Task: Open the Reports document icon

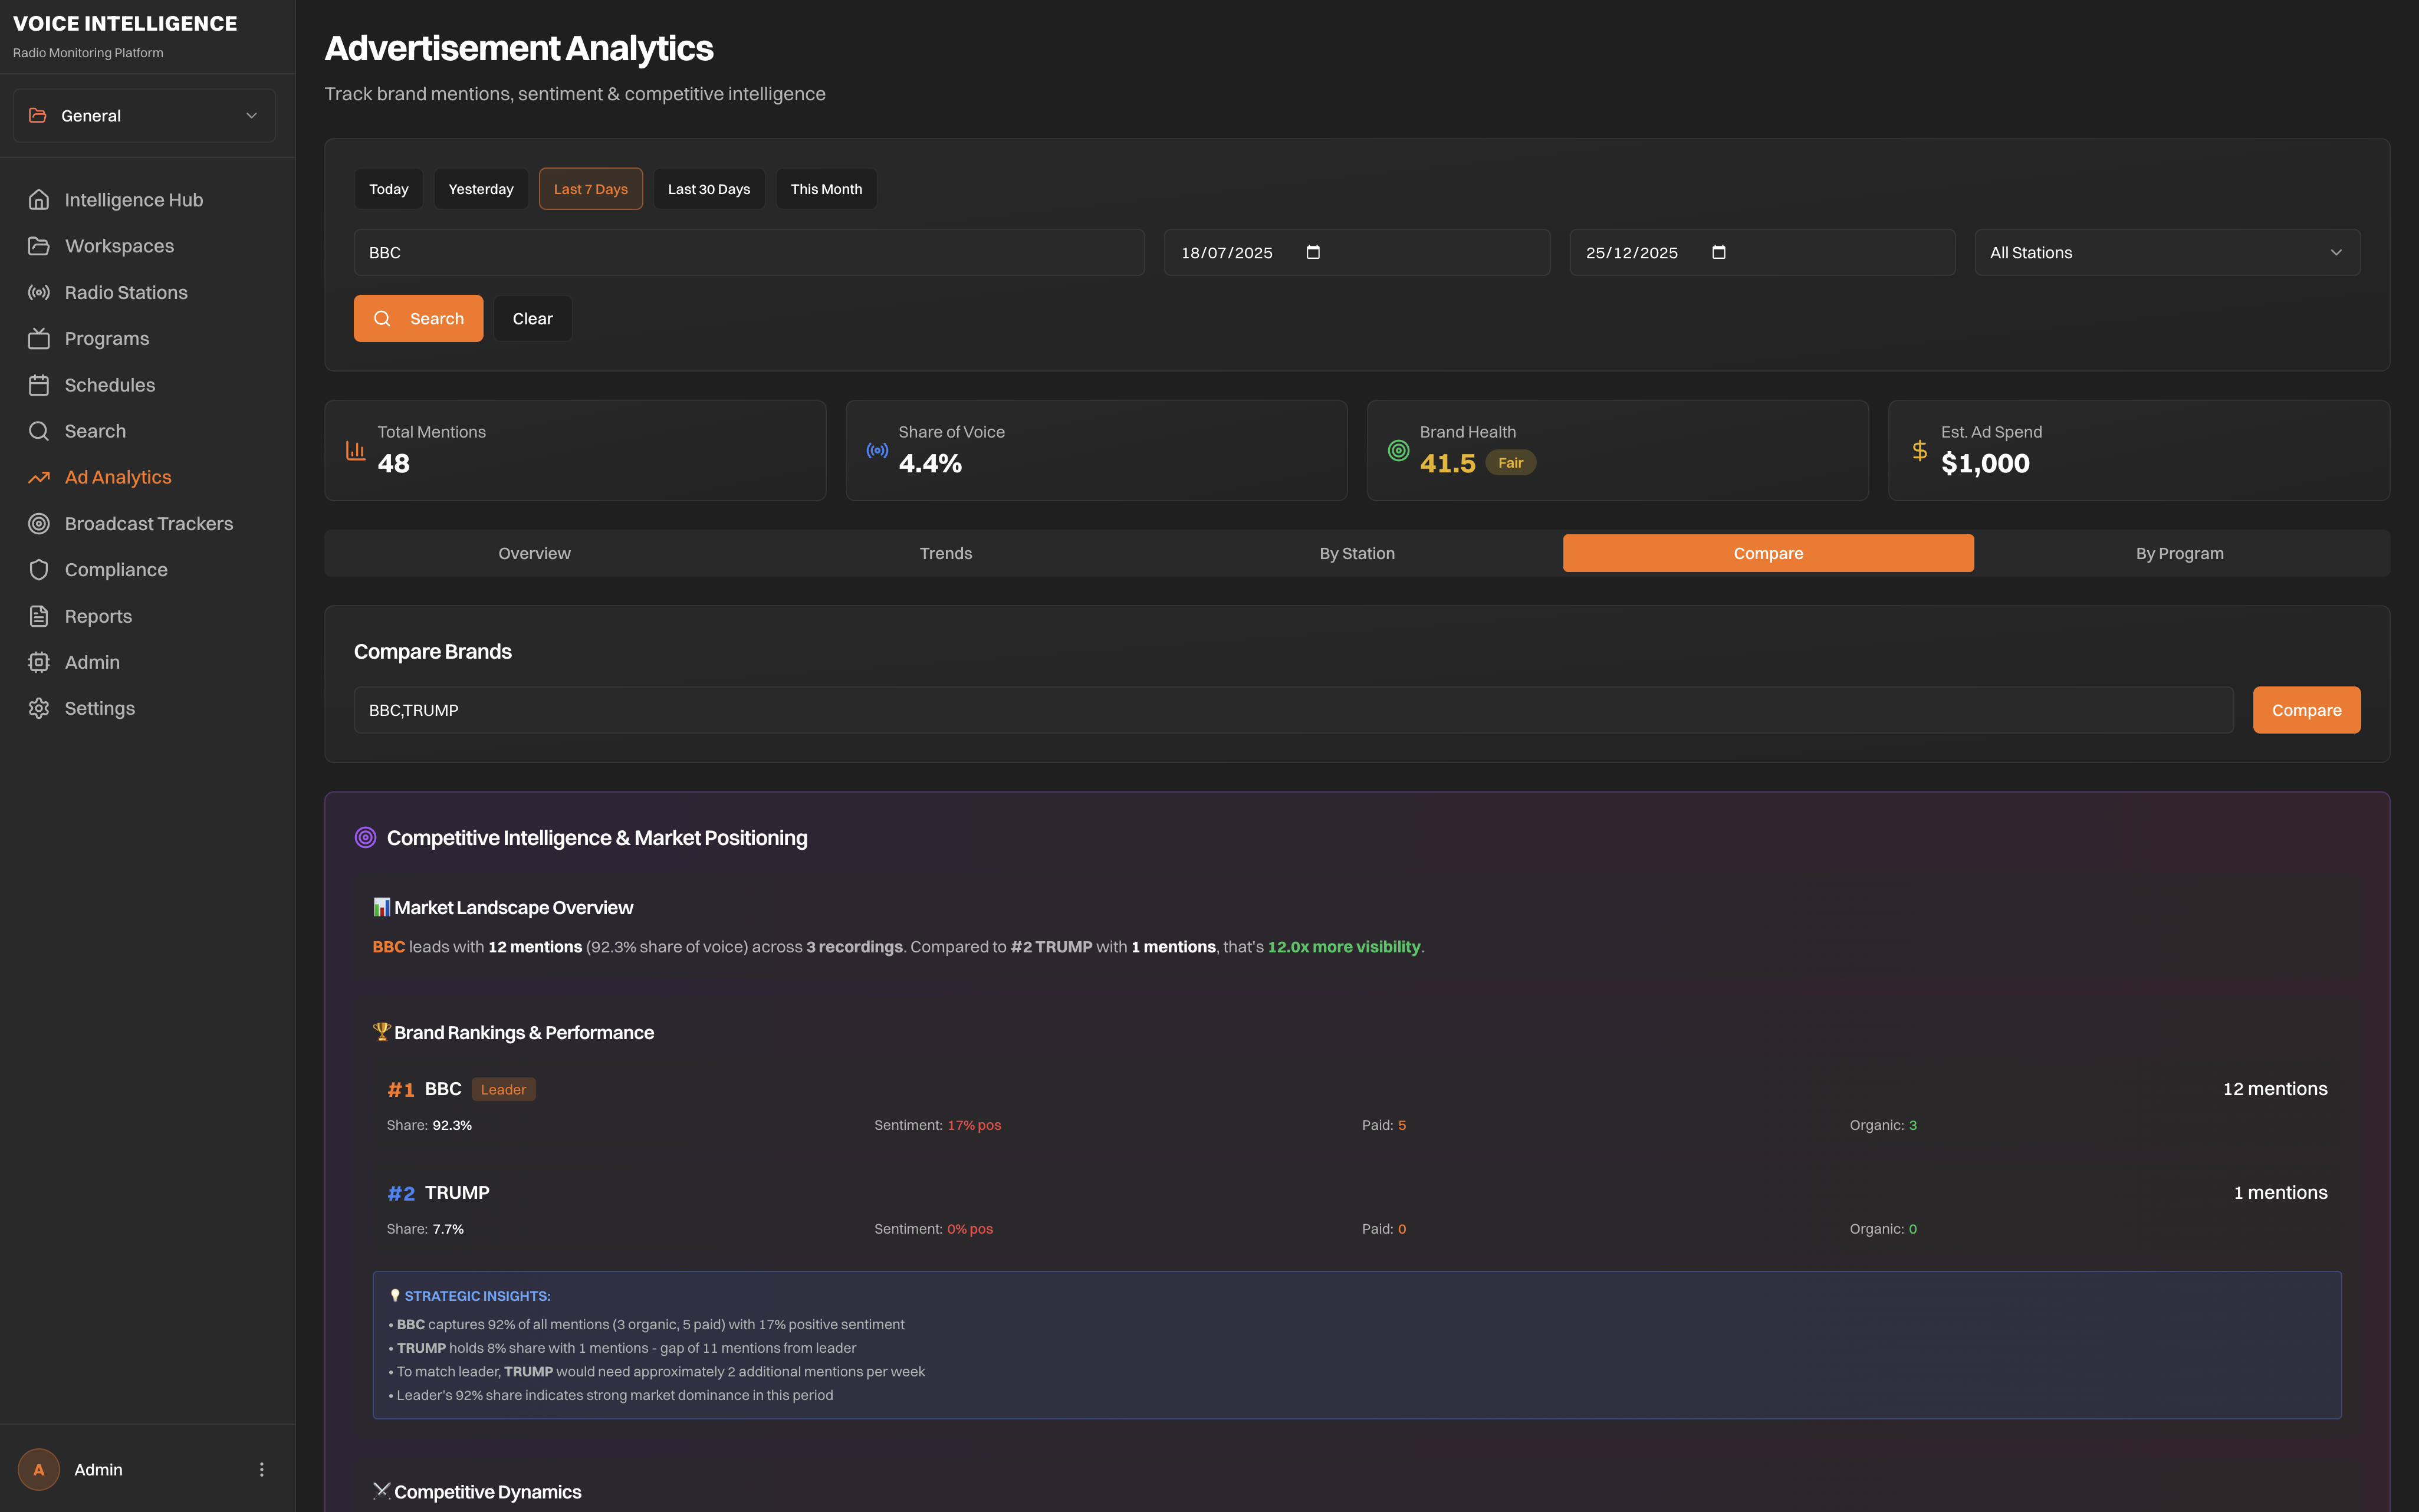Action: coord(39,616)
